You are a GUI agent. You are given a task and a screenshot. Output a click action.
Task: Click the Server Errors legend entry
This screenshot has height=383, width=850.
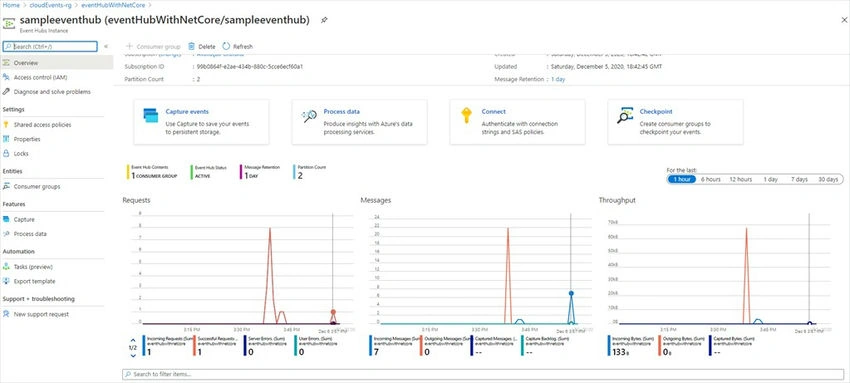click(267, 346)
